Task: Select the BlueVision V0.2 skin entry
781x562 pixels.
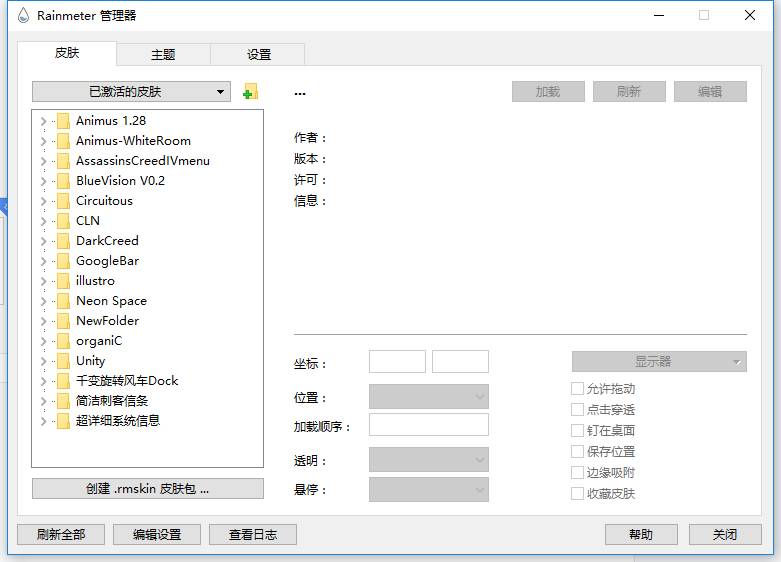Action: 121,181
